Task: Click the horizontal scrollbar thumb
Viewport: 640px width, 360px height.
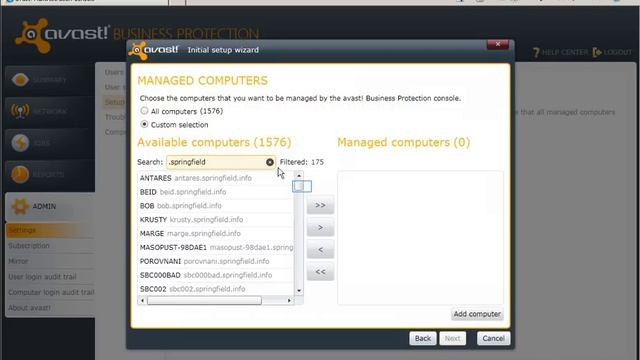Action: [x=204, y=301]
